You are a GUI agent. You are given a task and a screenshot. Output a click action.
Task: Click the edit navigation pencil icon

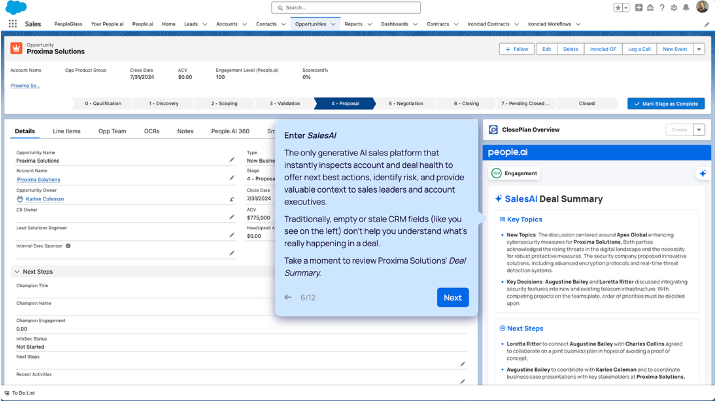[706, 24]
